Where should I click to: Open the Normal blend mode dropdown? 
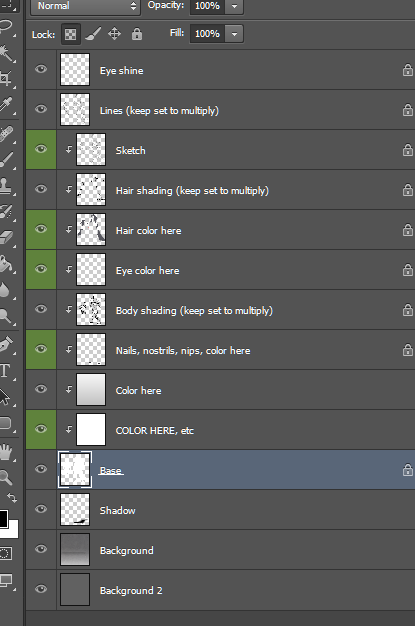[x=85, y=6]
